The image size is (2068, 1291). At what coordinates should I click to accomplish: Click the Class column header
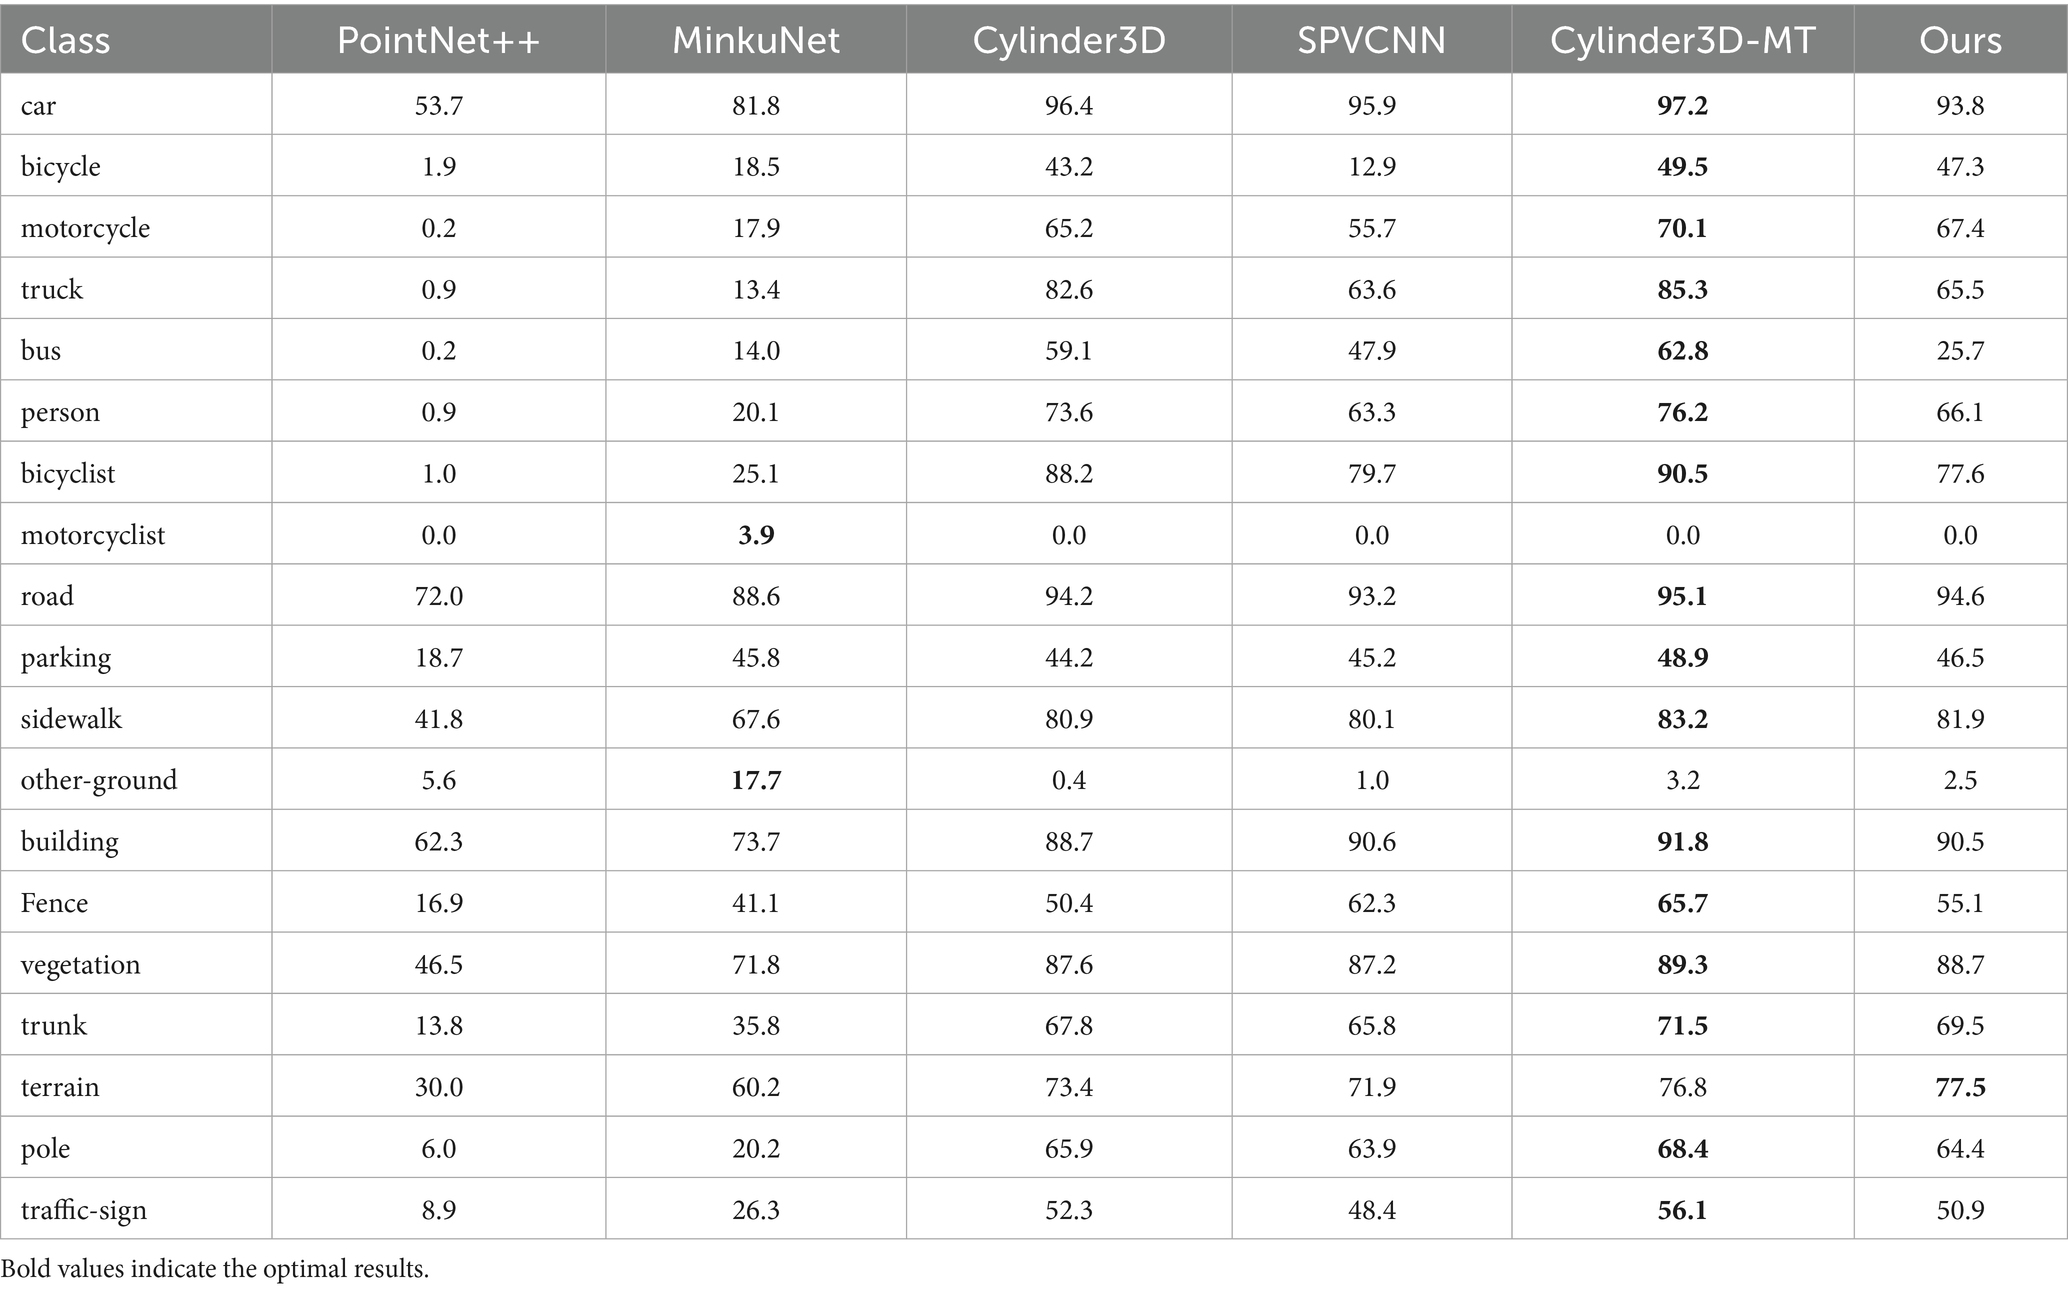65,40
